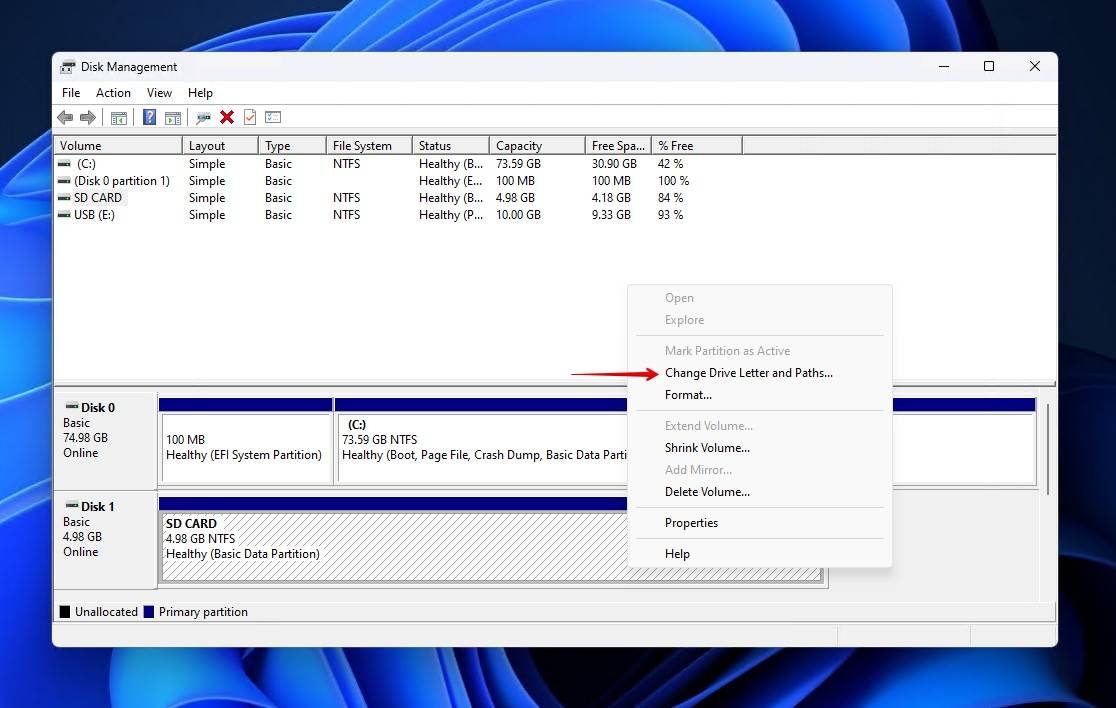Click the Back arrow toolbar icon
This screenshot has width=1116, height=708.
coord(65,118)
